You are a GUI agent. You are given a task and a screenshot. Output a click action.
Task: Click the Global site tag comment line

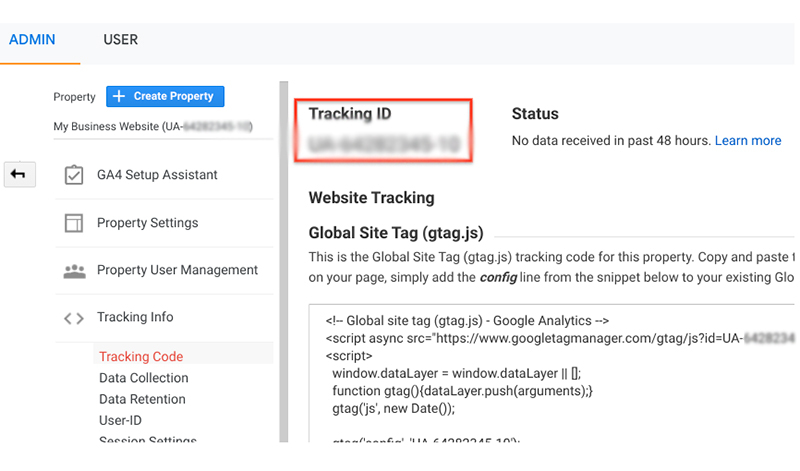click(467, 321)
